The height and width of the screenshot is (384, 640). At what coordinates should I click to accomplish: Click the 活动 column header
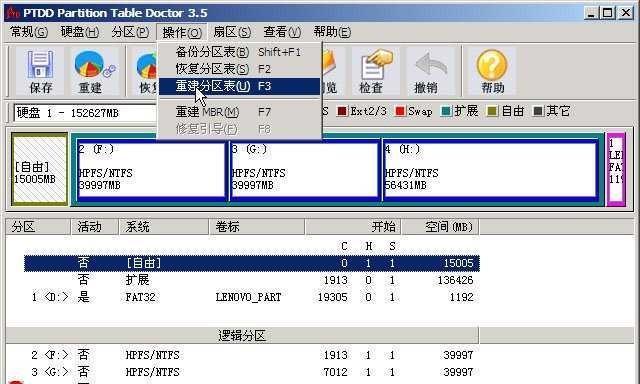coord(95,226)
